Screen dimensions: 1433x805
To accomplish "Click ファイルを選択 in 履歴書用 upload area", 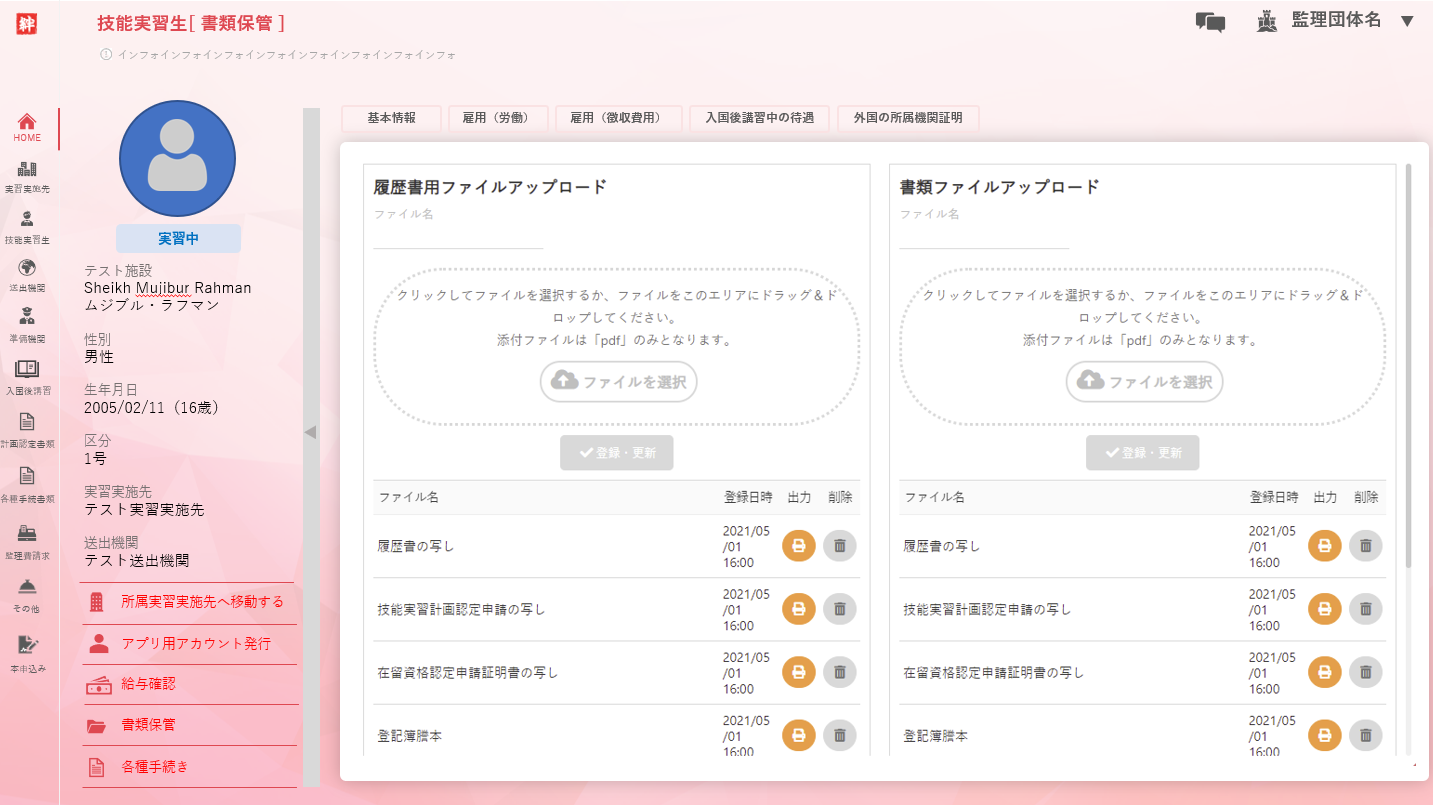I will [618, 382].
